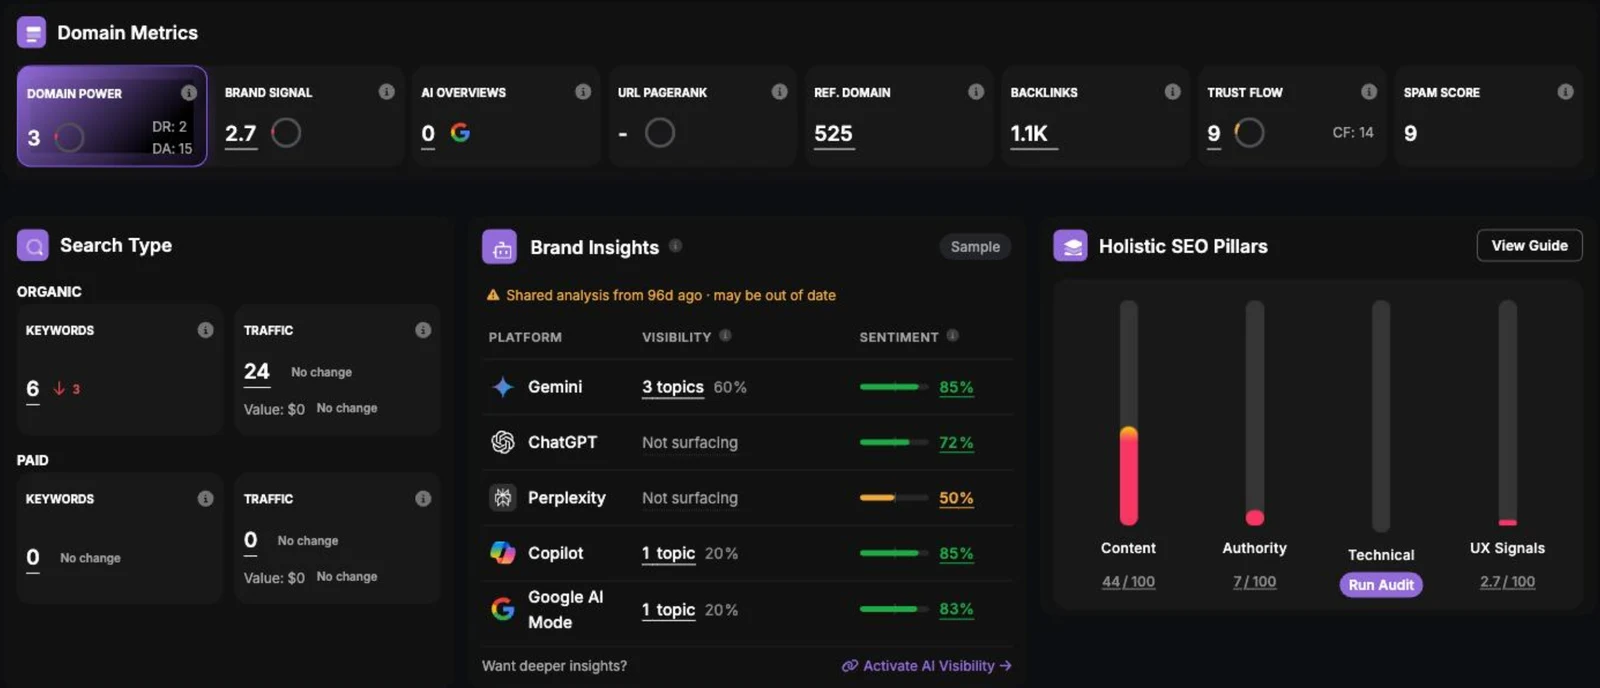Click the Gemini platform icon
This screenshot has height=688, width=1600.
pos(503,387)
